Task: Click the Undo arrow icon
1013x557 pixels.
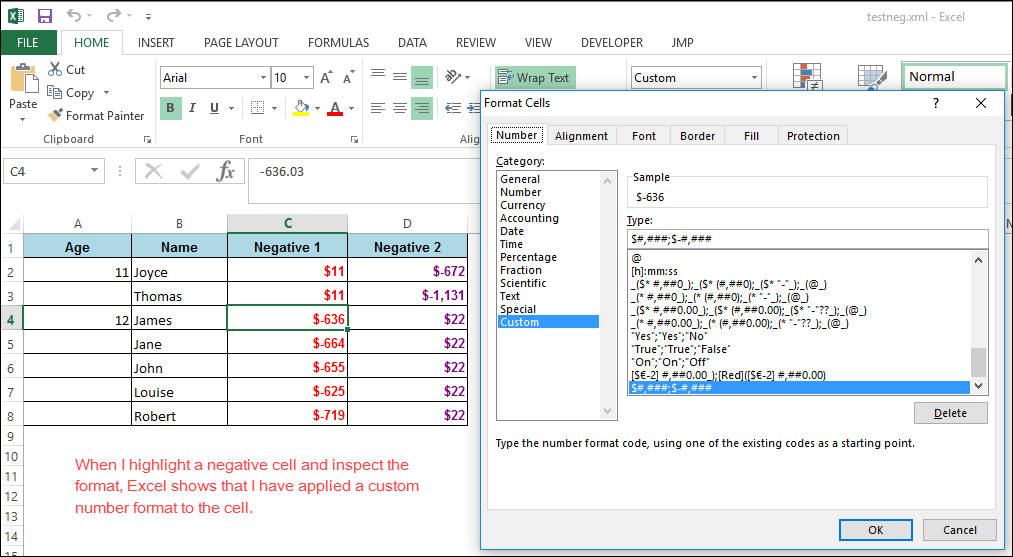Action: [75, 16]
